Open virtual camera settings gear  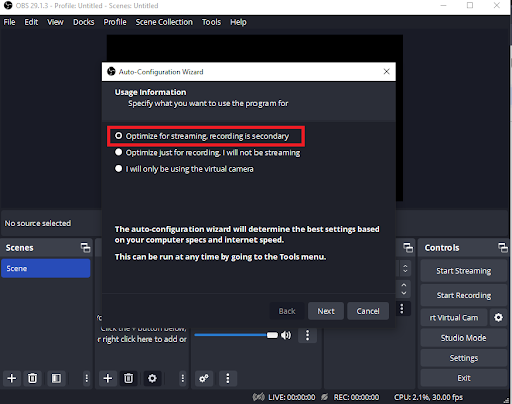tap(498, 318)
